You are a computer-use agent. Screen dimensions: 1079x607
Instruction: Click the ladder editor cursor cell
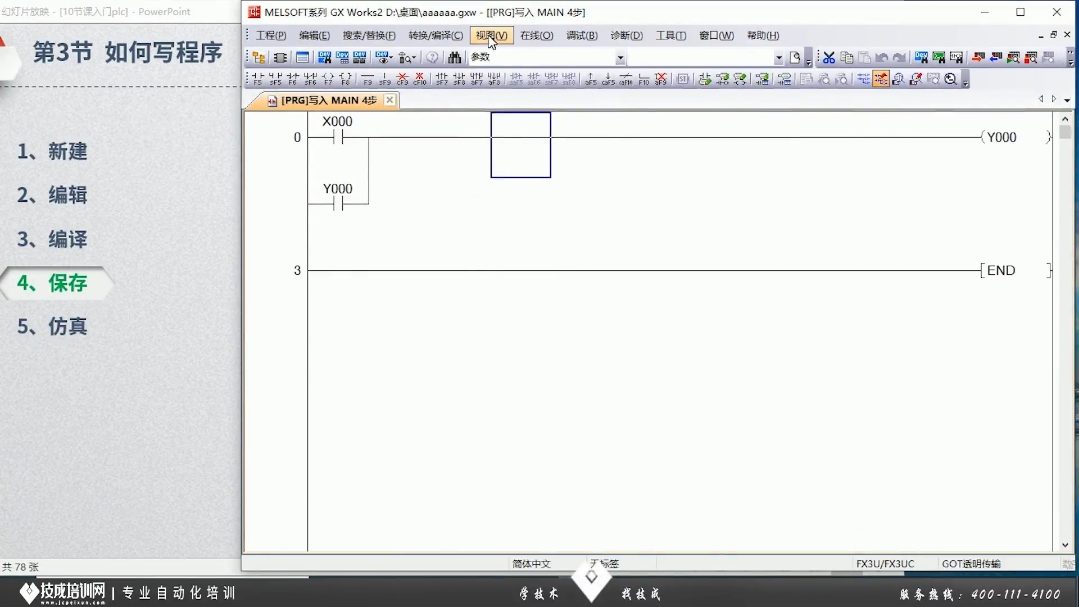pos(521,145)
